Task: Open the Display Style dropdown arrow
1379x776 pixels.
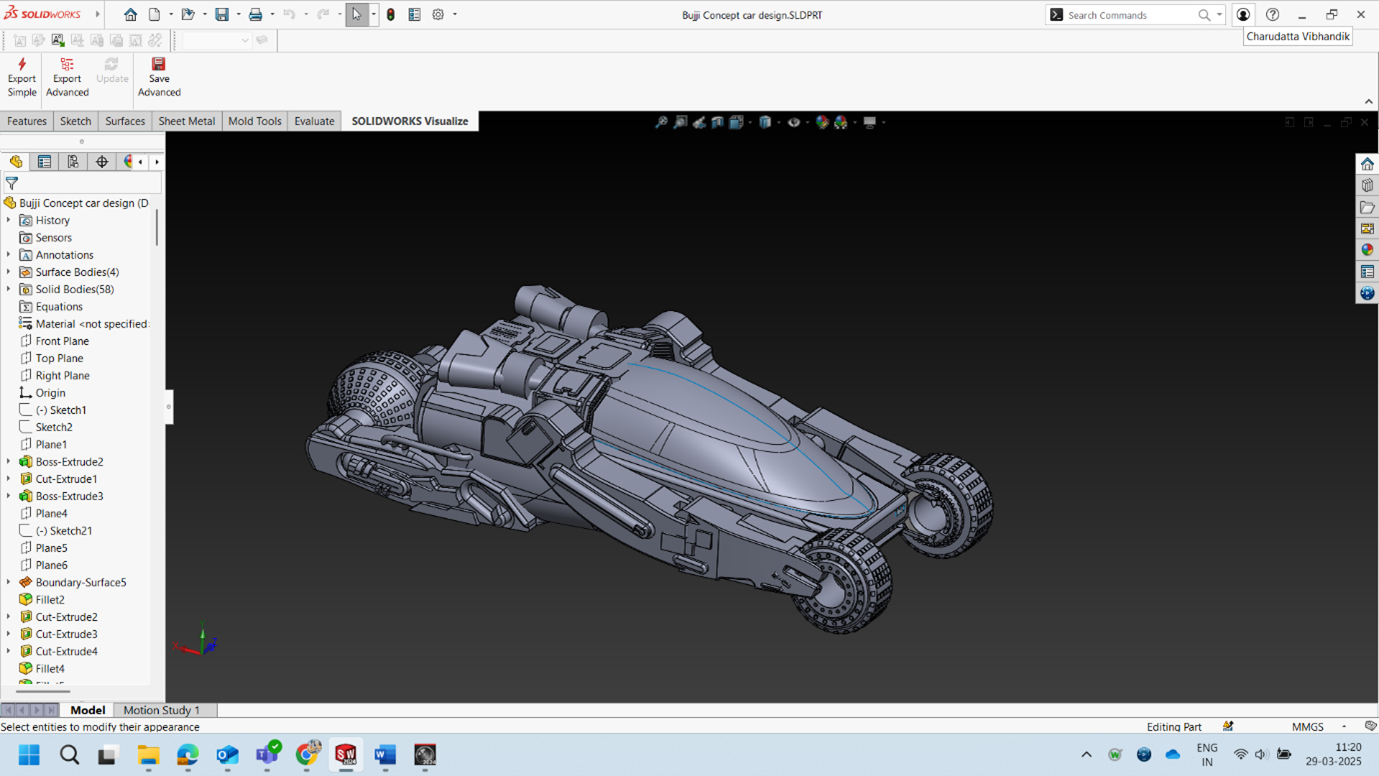Action: [x=778, y=123]
